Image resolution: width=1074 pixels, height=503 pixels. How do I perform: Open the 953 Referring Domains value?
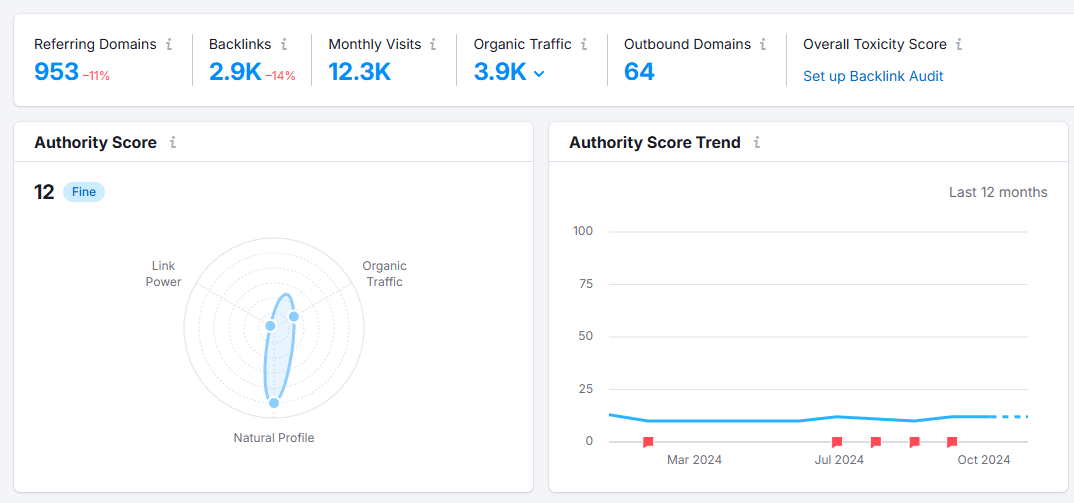56,71
